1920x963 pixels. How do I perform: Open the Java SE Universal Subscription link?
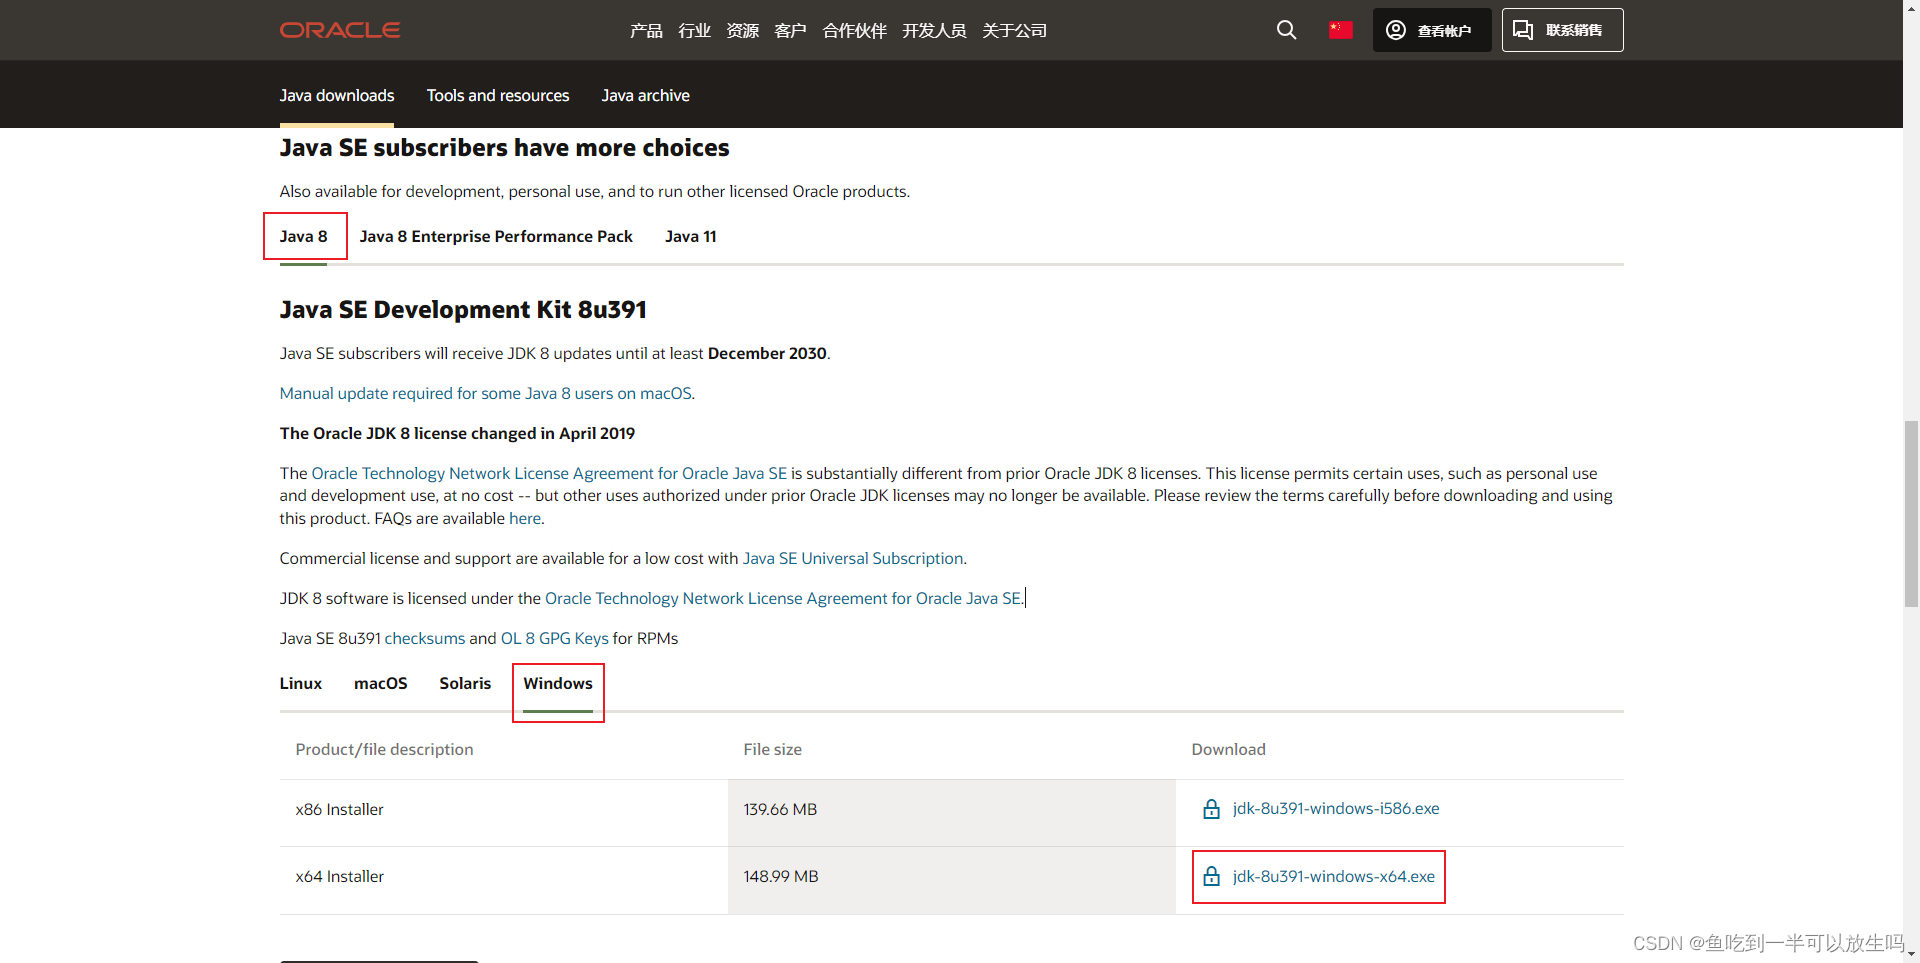point(853,558)
